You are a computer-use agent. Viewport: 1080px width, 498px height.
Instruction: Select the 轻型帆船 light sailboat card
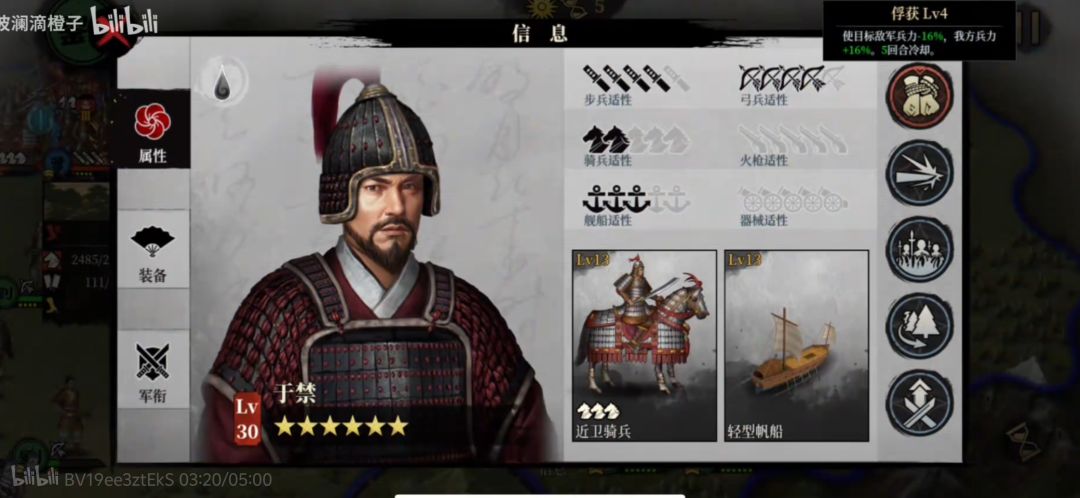pos(796,345)
